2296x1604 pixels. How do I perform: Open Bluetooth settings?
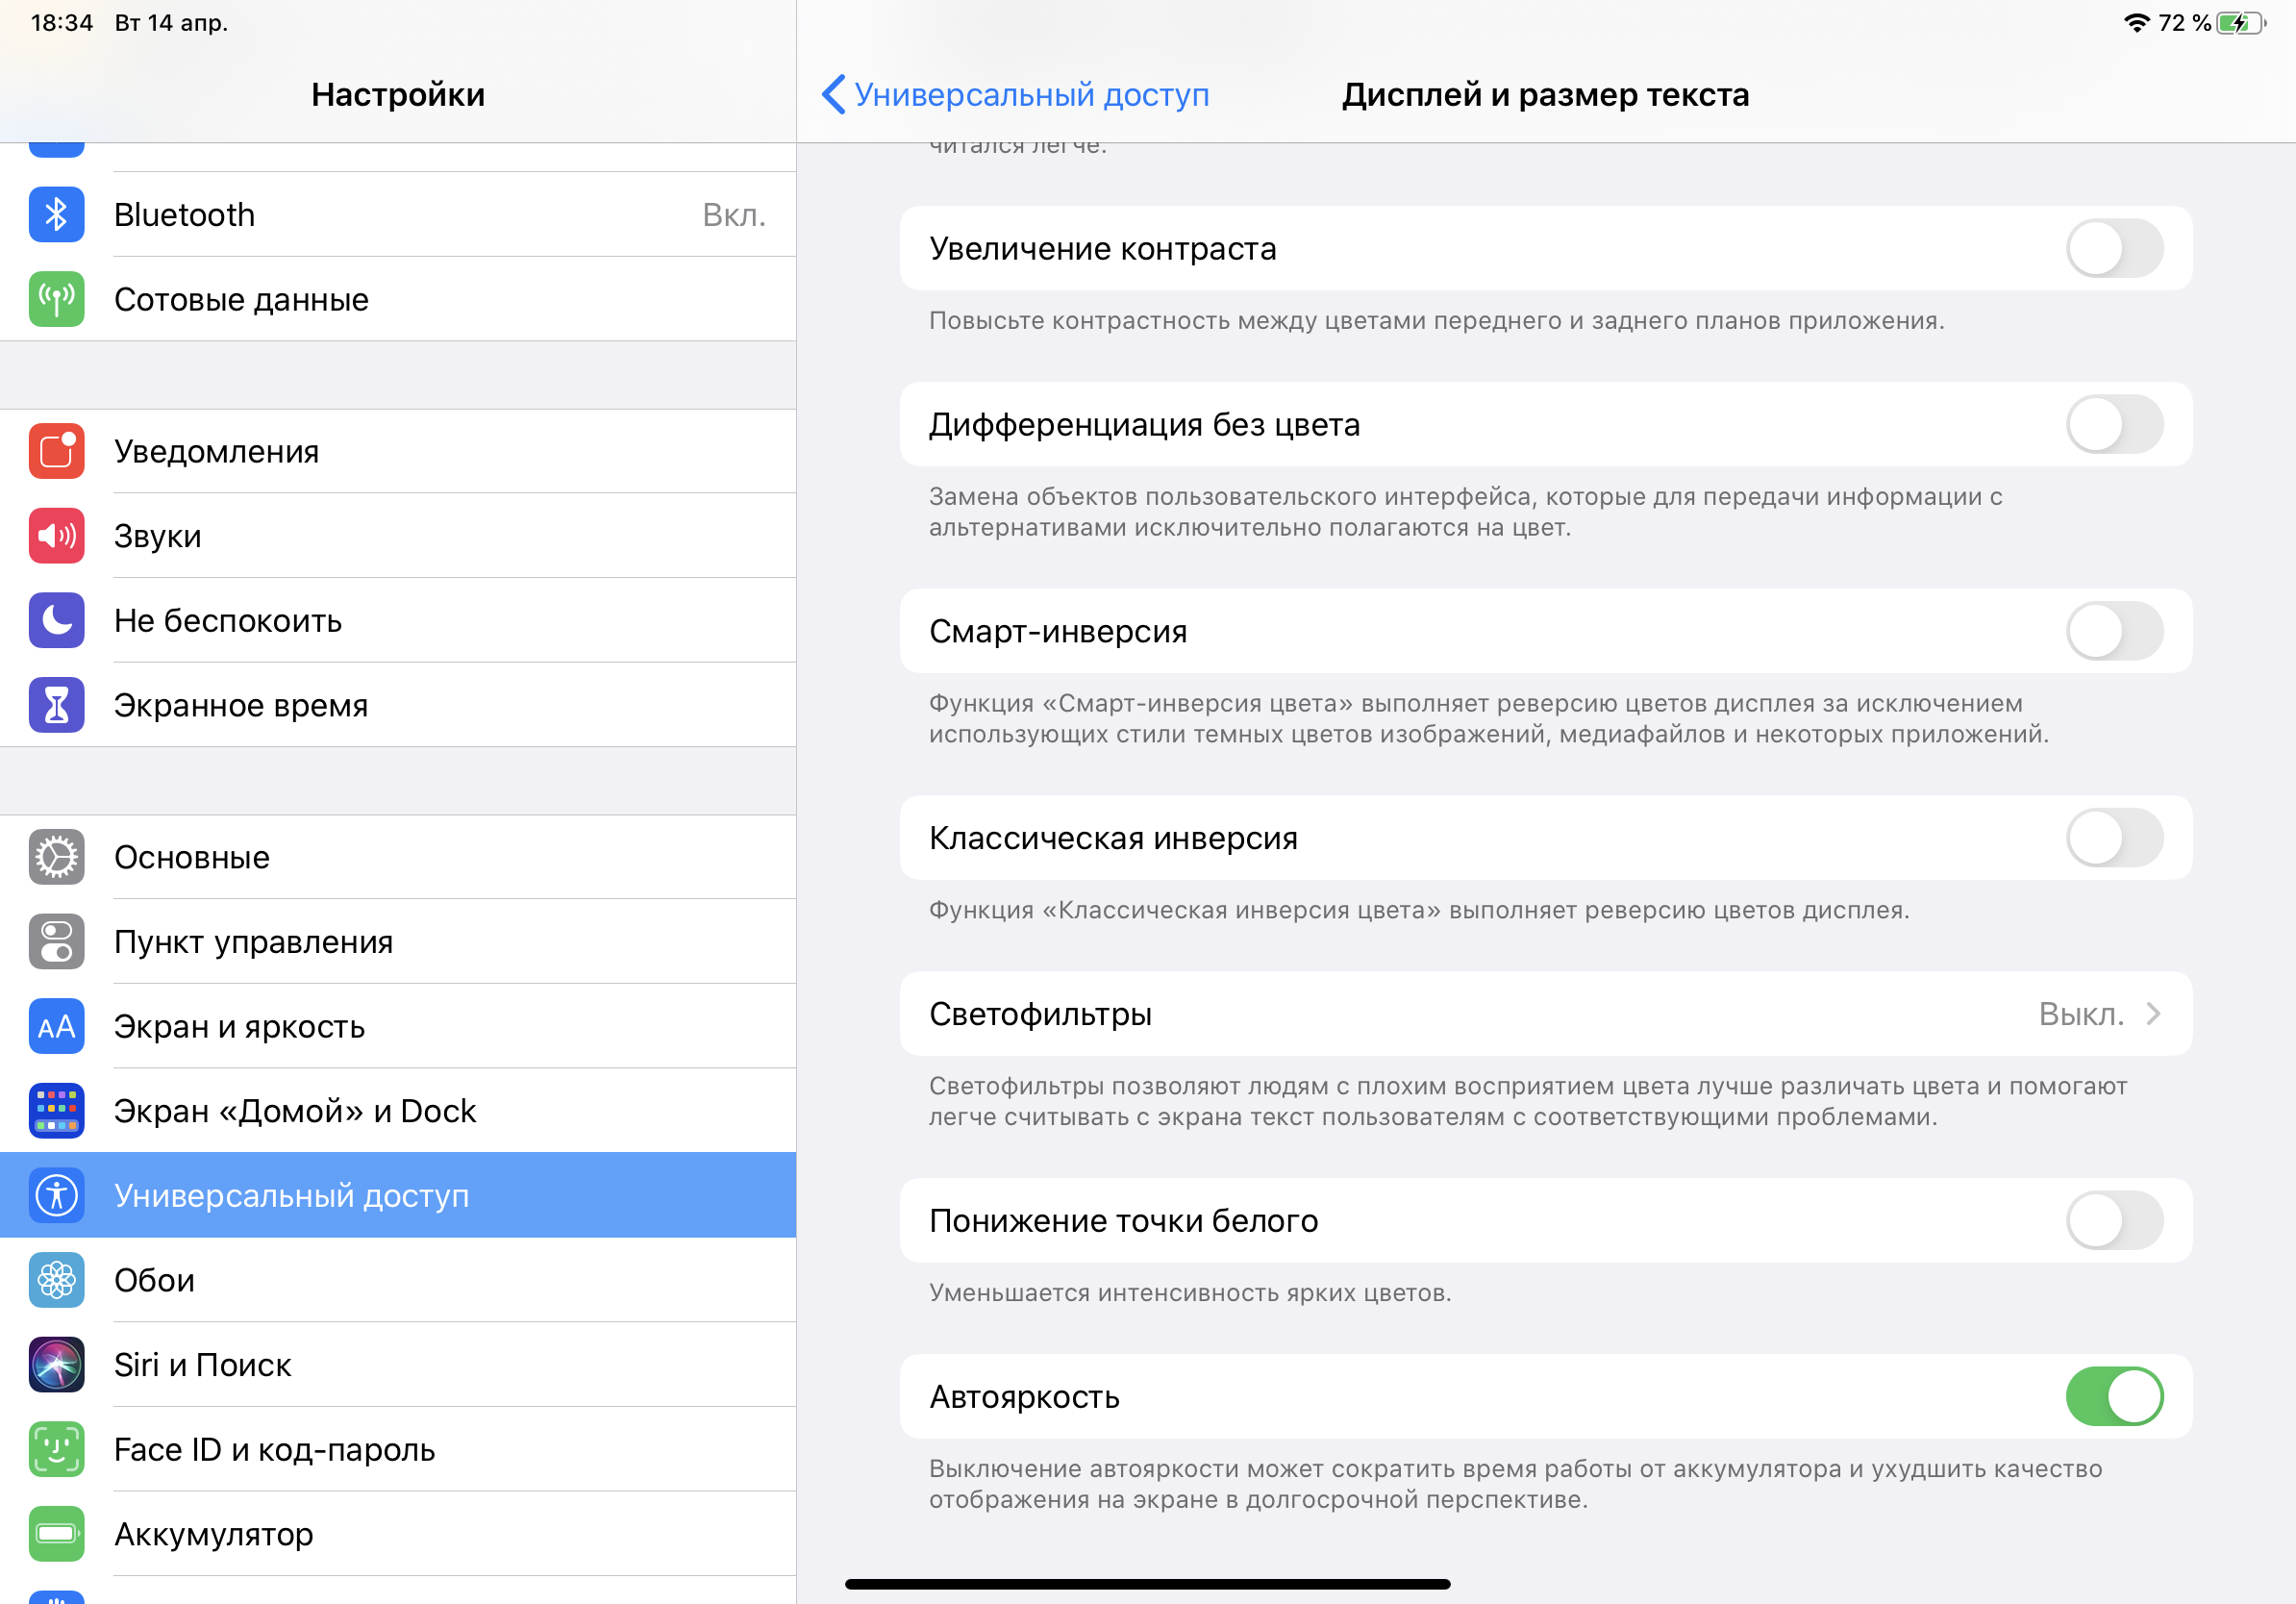(398, 213)
